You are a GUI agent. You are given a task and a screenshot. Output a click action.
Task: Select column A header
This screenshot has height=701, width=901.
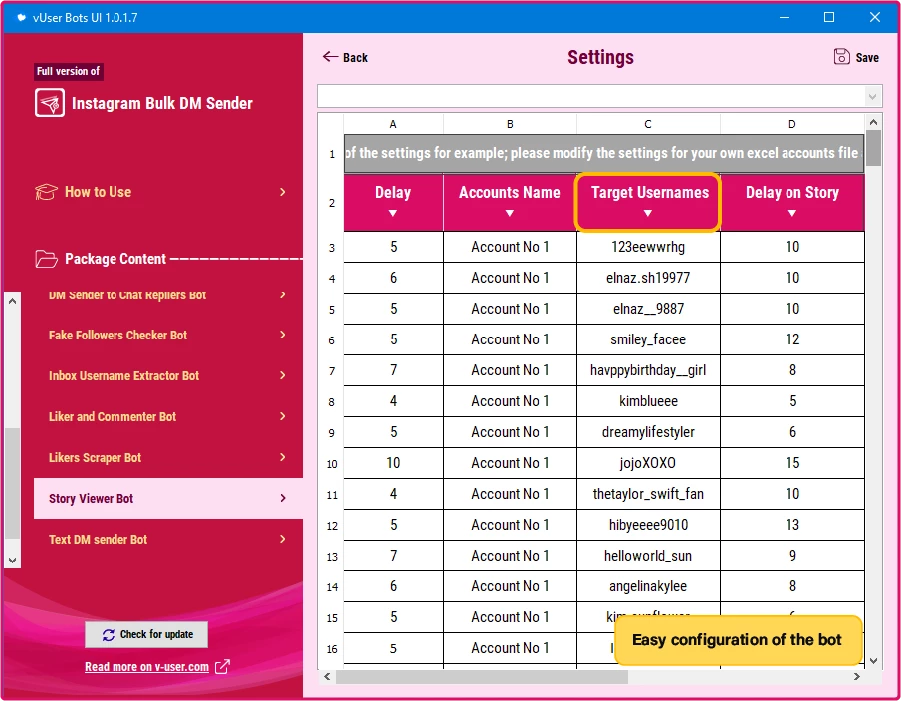pos(393,124)
